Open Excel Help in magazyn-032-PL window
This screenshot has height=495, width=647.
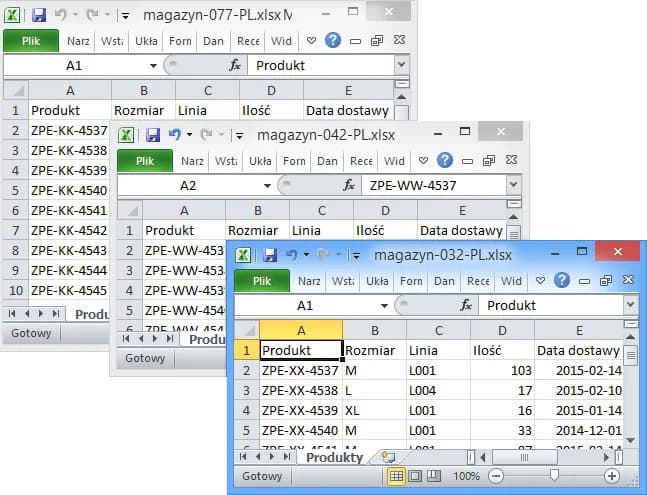[x=562, y=281]
